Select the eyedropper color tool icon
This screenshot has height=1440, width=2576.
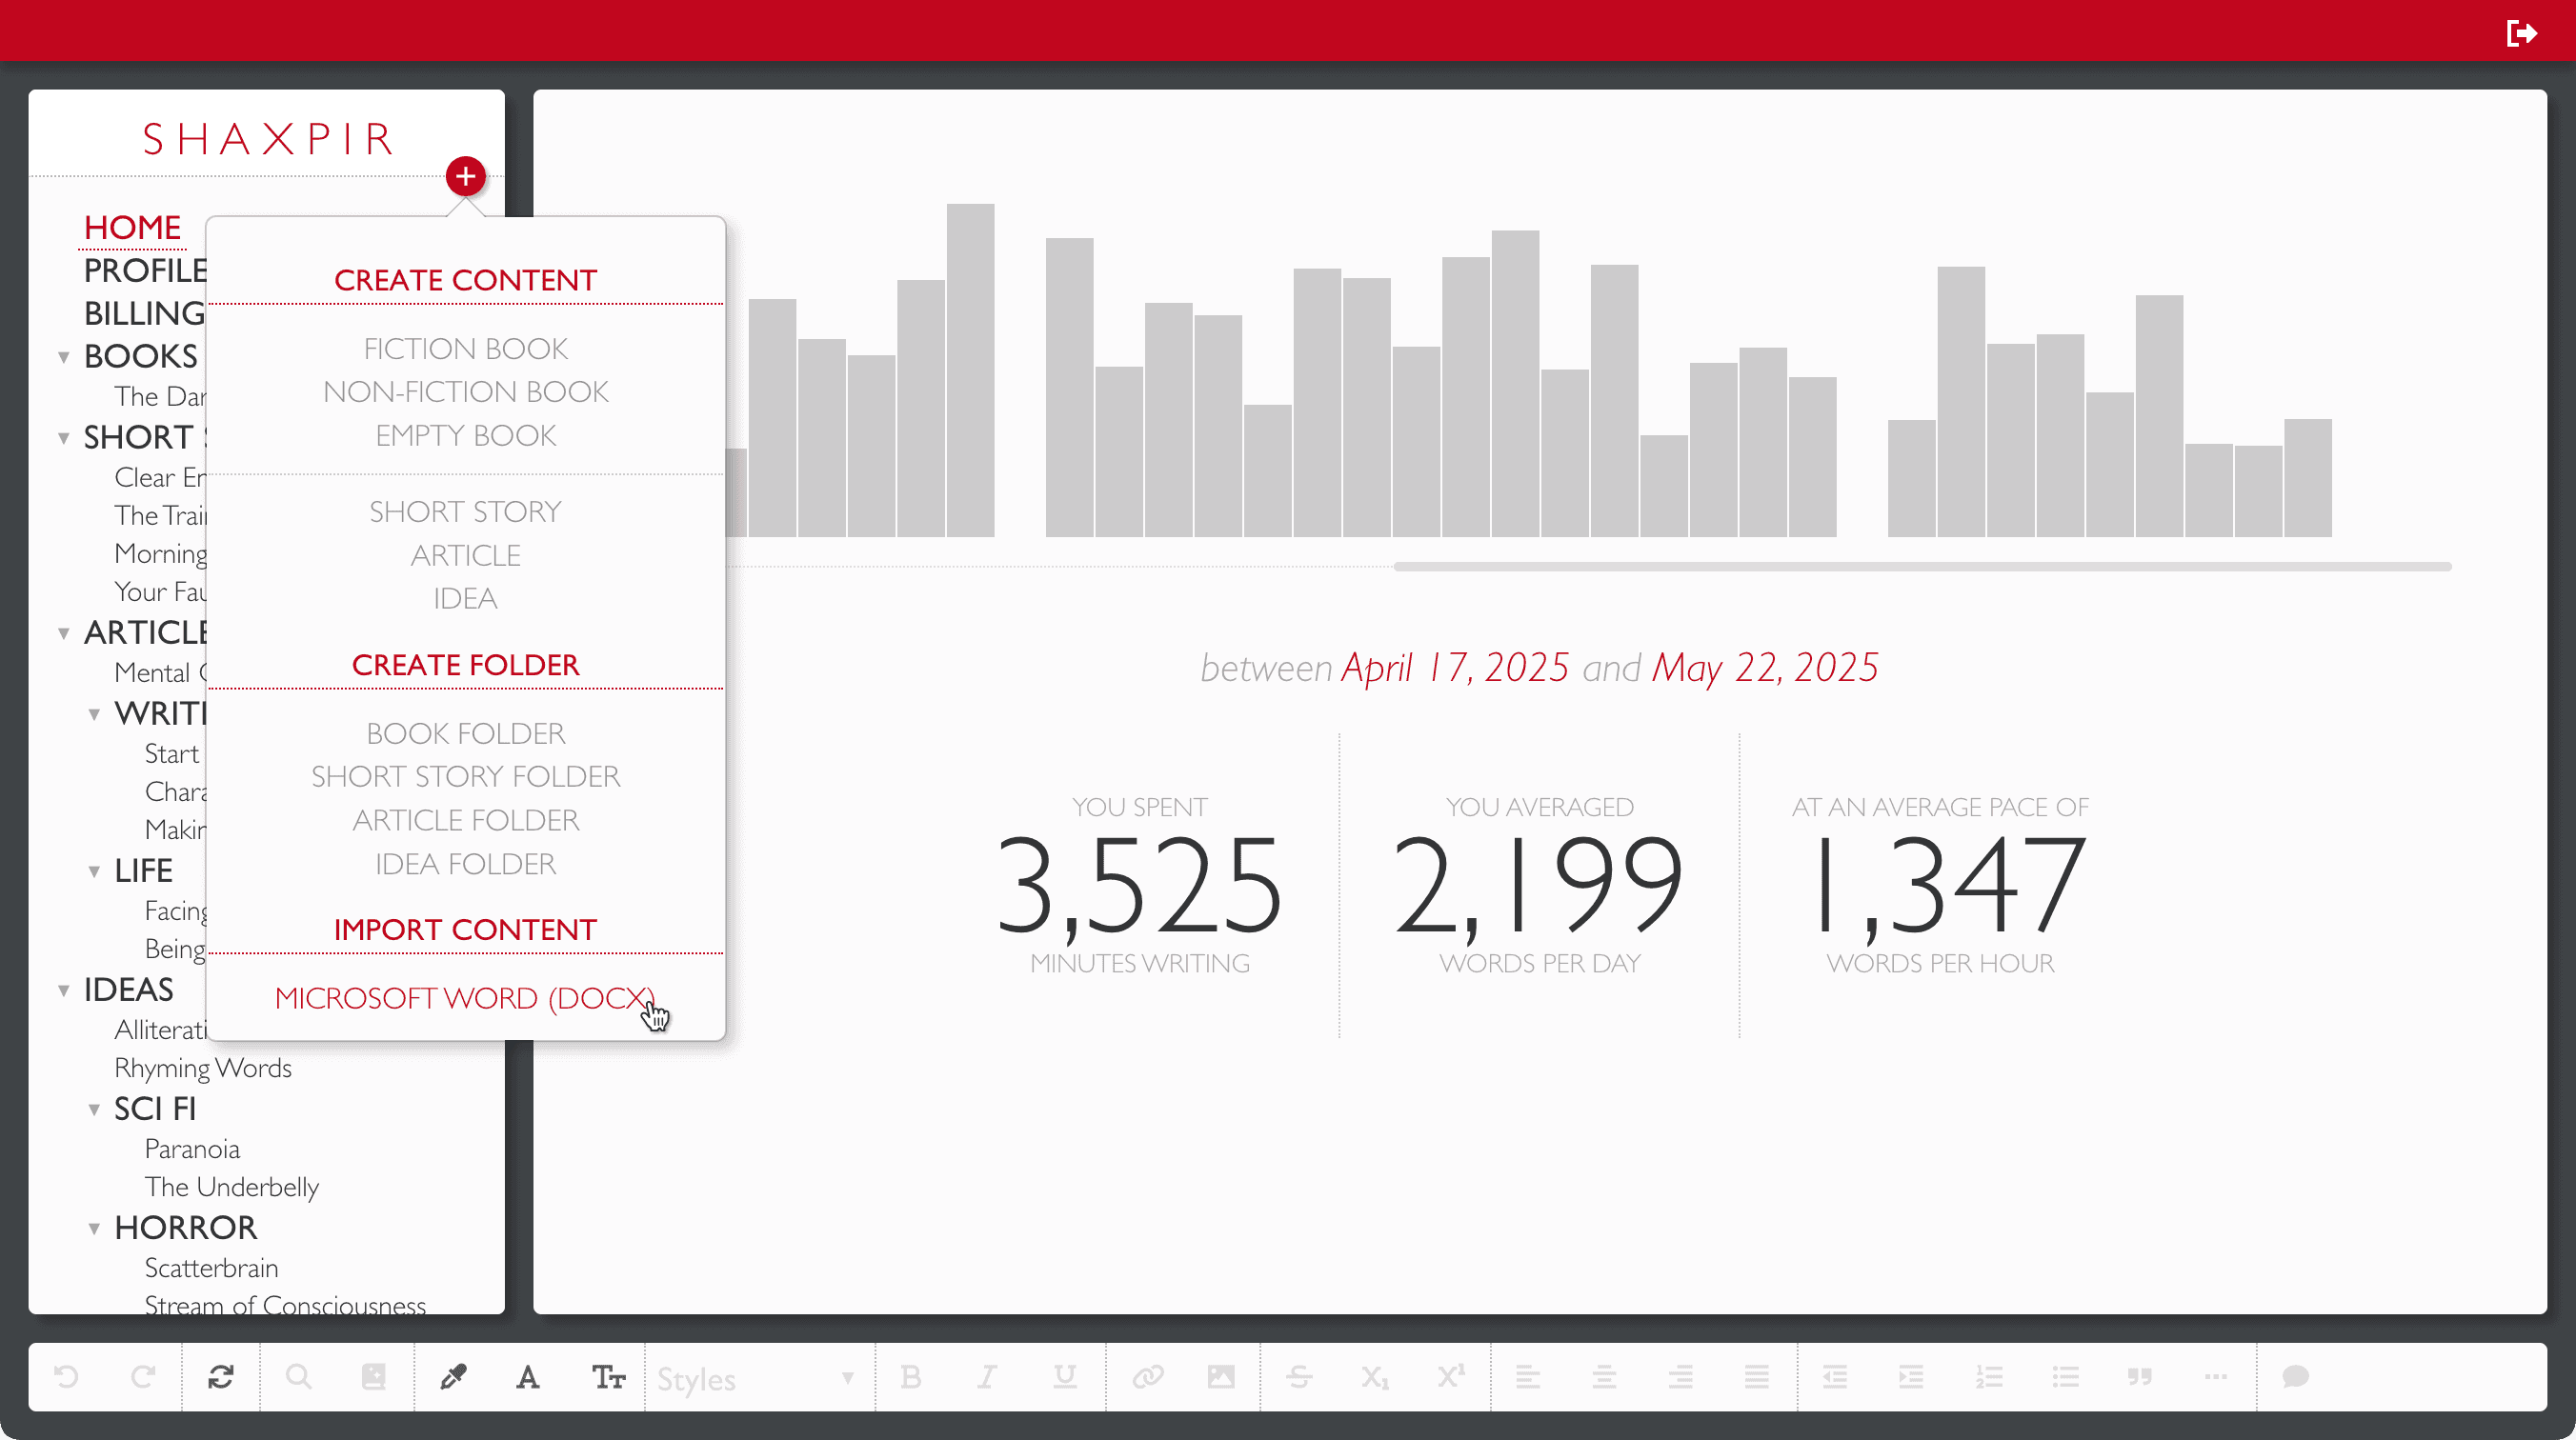point(453,1377)
